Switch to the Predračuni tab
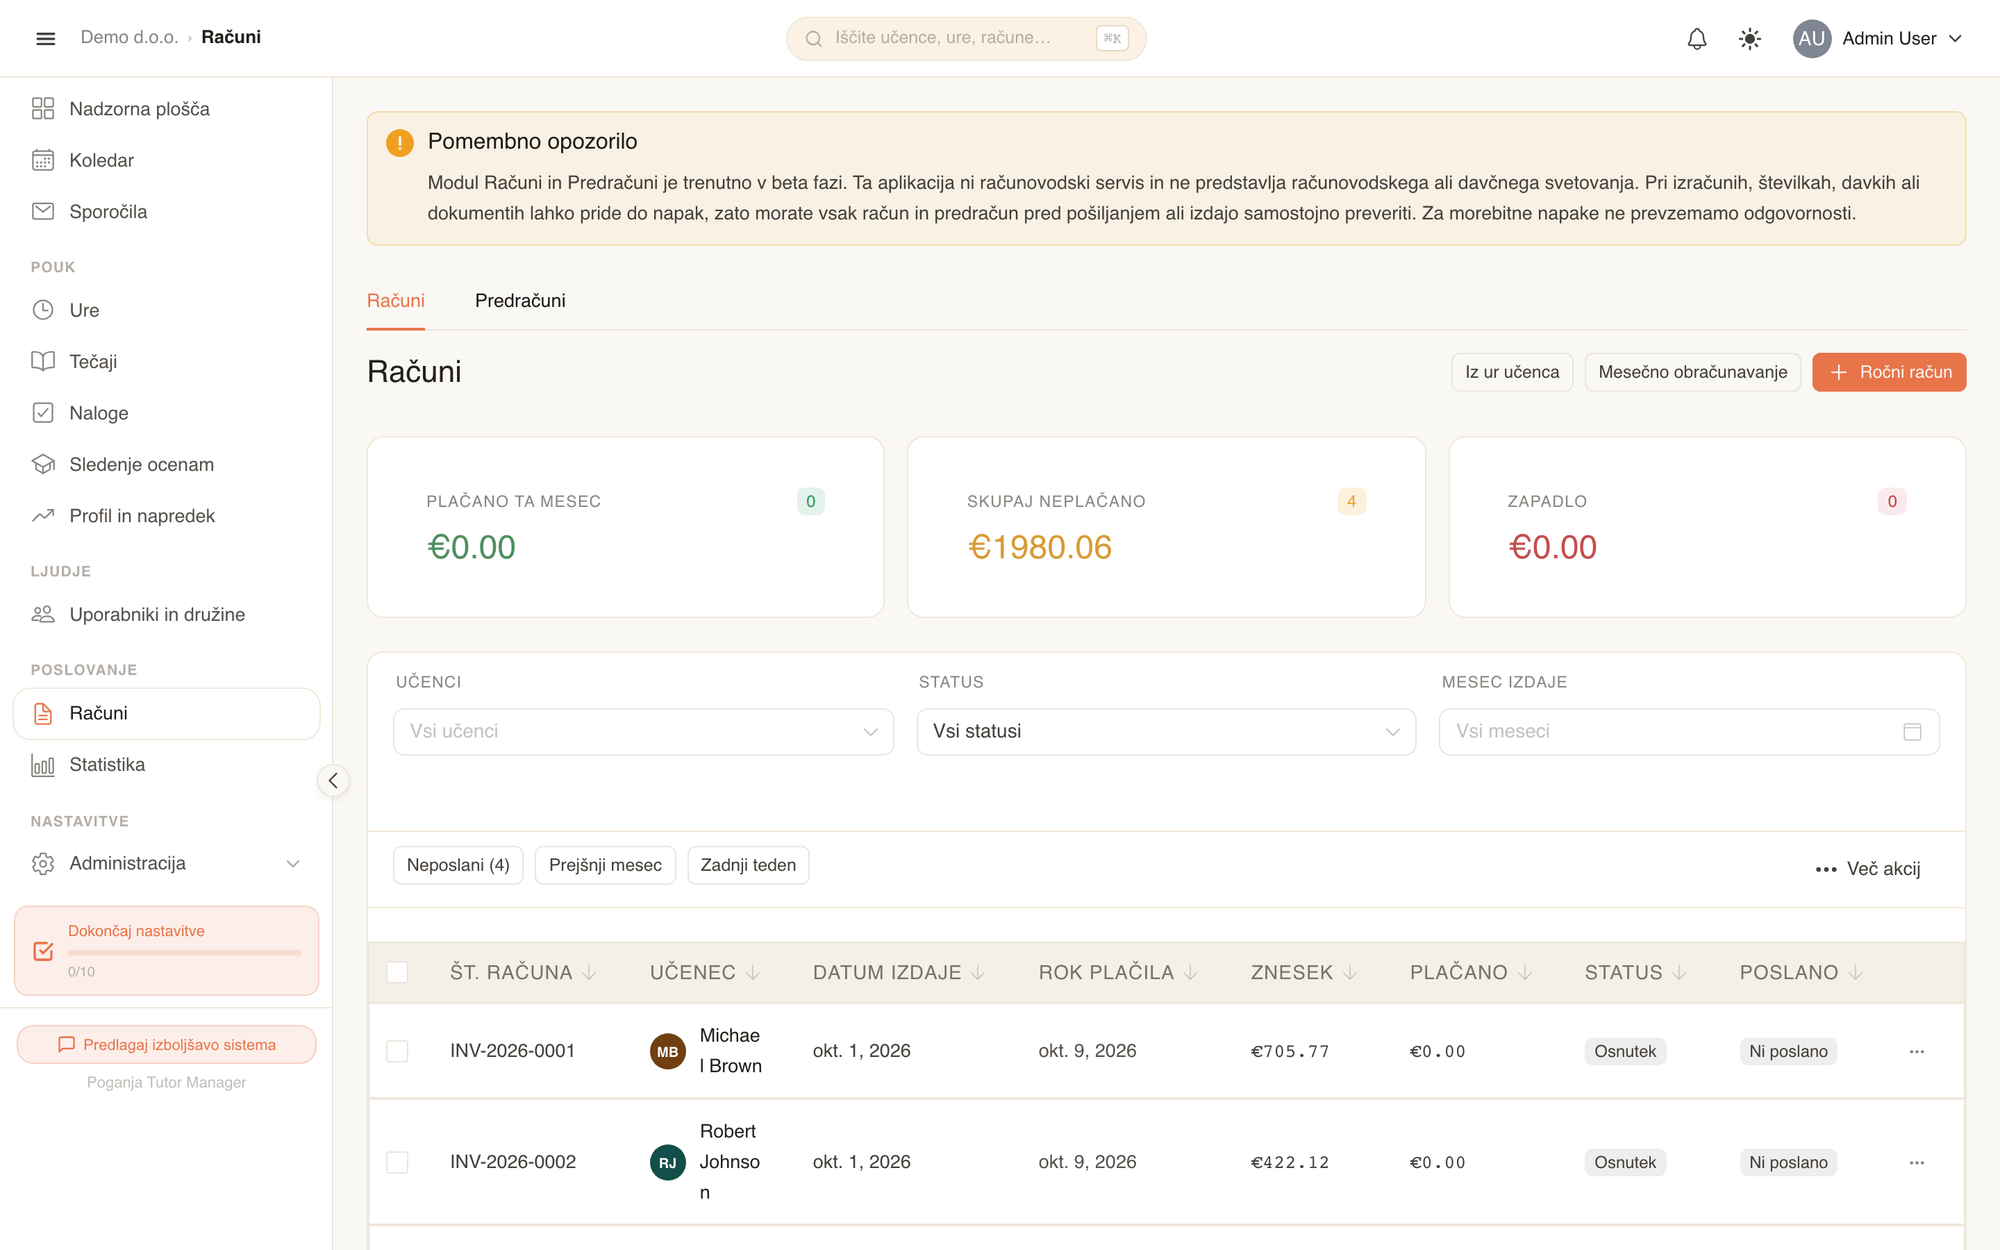The image size is (2000, 1250). click(520, 301)
